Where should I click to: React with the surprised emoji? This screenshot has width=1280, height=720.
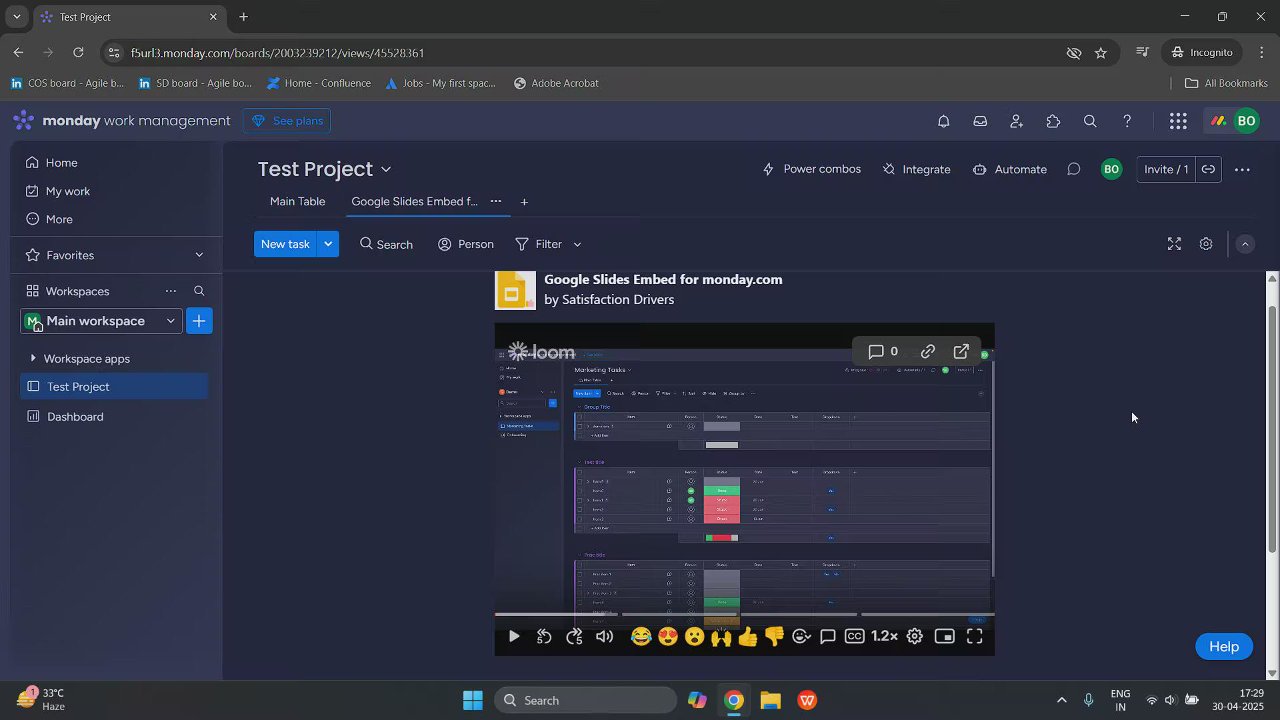coord(695,636)
